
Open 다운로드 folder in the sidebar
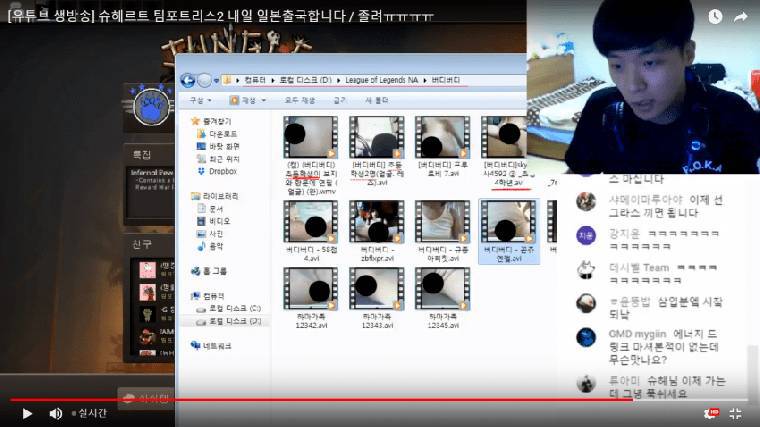click(223, 134)
